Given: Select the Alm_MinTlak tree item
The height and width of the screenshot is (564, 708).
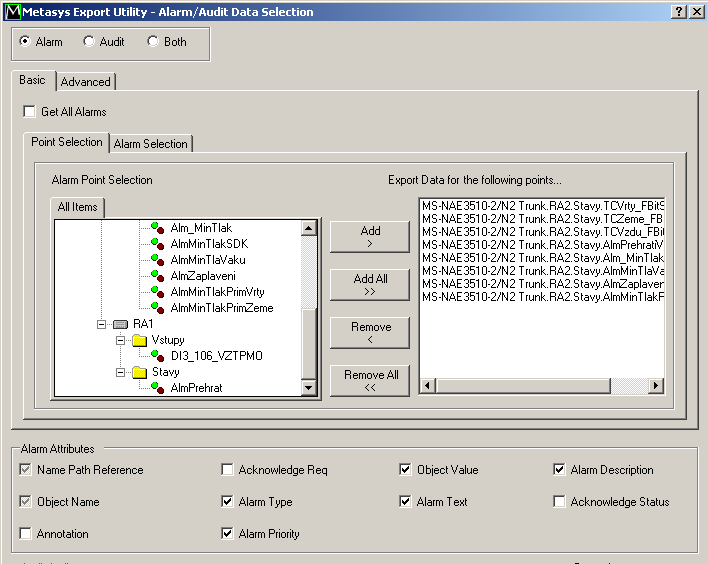Looking at the screenshot, I should 201,228.
